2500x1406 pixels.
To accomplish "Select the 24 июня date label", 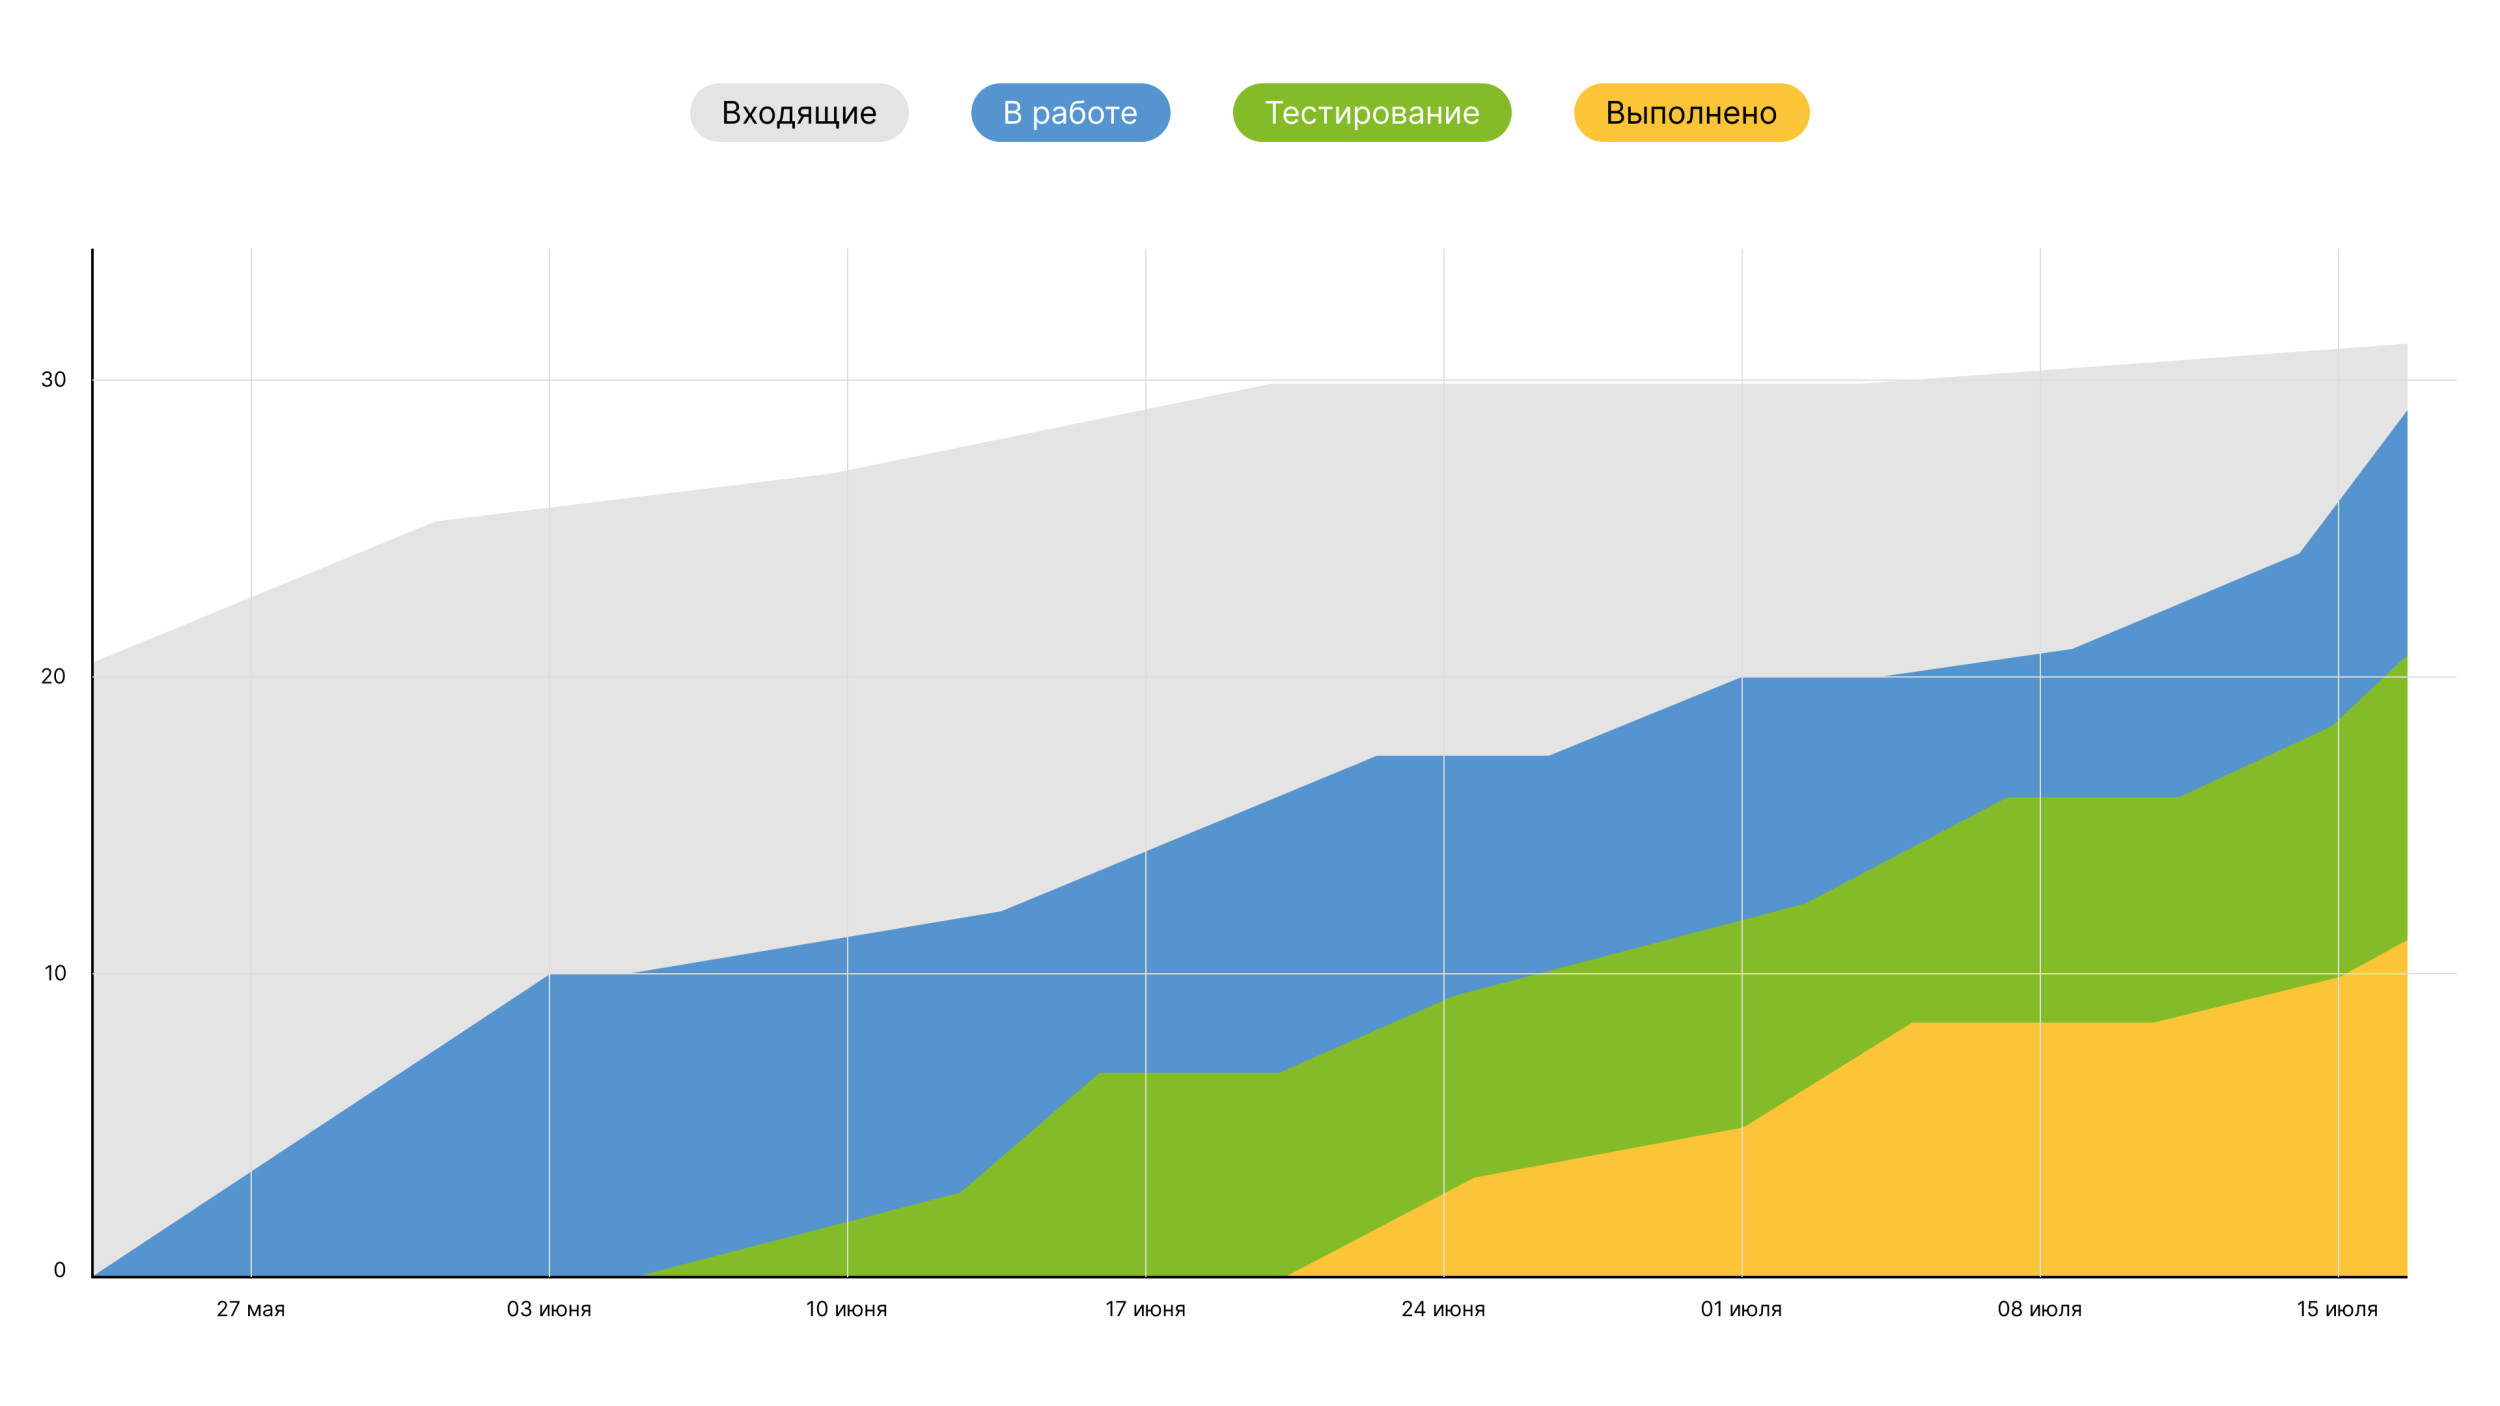I will pyautogui.click(x=1443, y=1309).
